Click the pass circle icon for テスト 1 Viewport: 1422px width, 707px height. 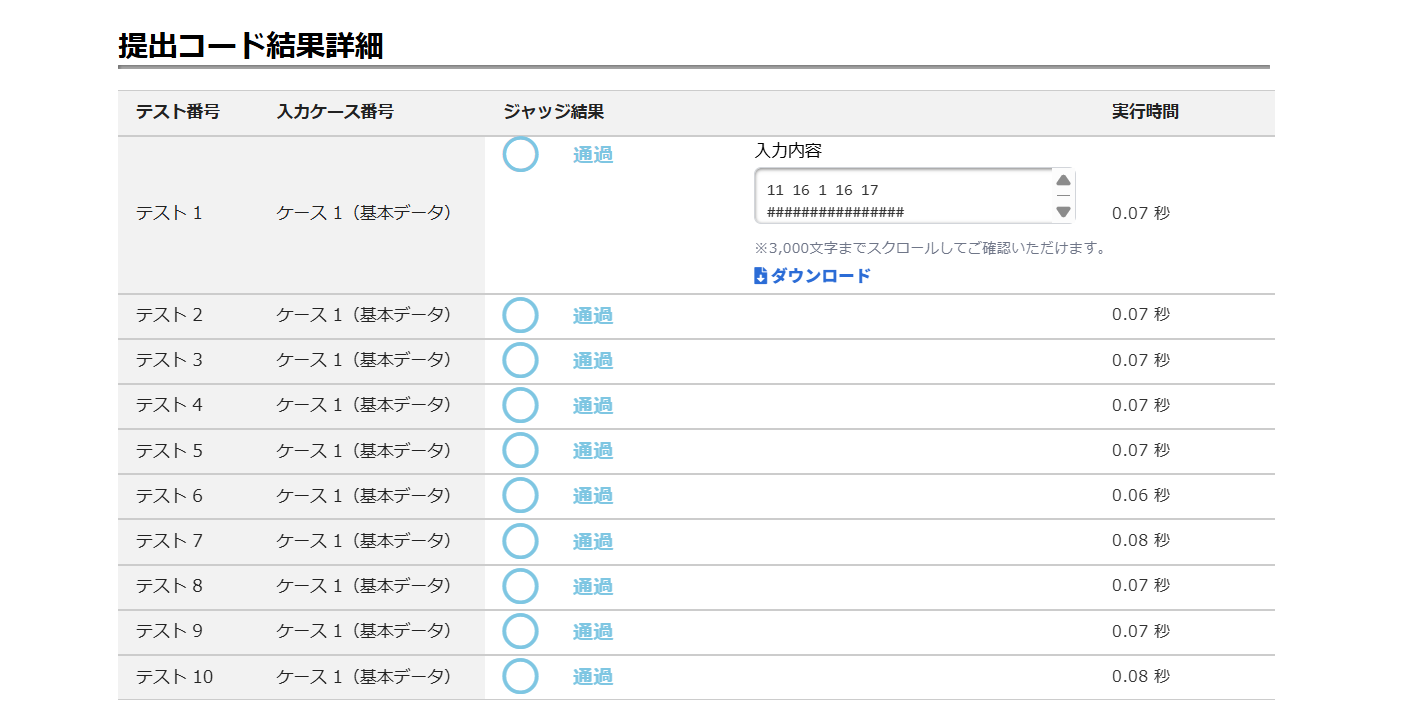pos(520,154)
